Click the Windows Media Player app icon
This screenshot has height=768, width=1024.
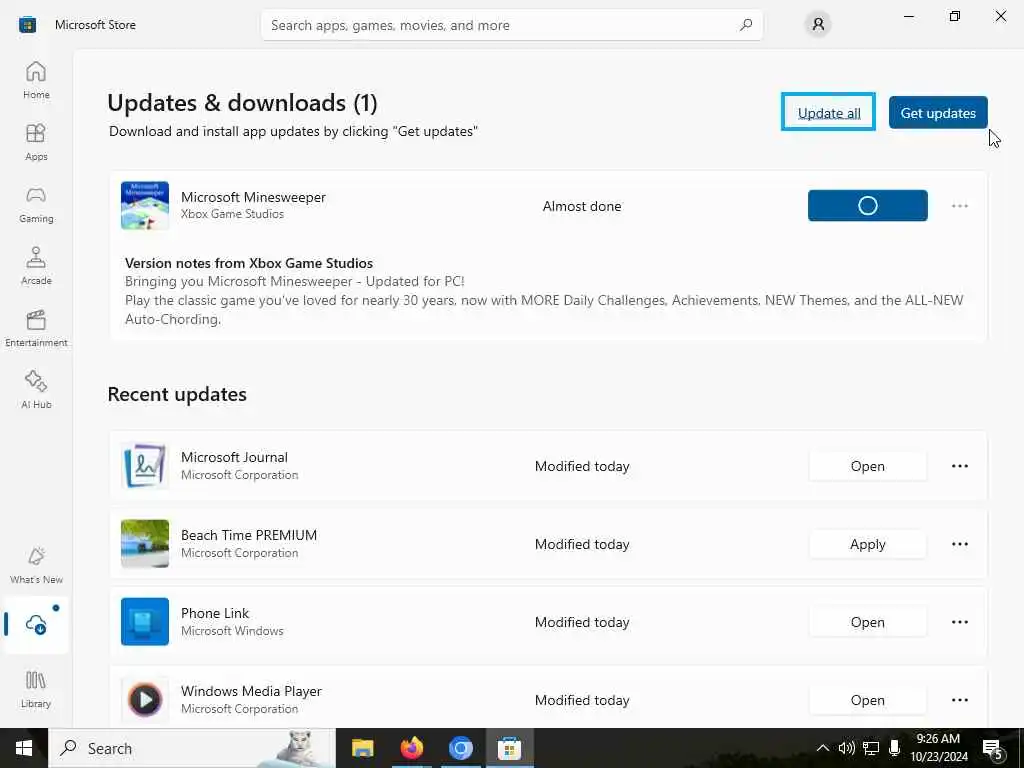tap(145, 699)
